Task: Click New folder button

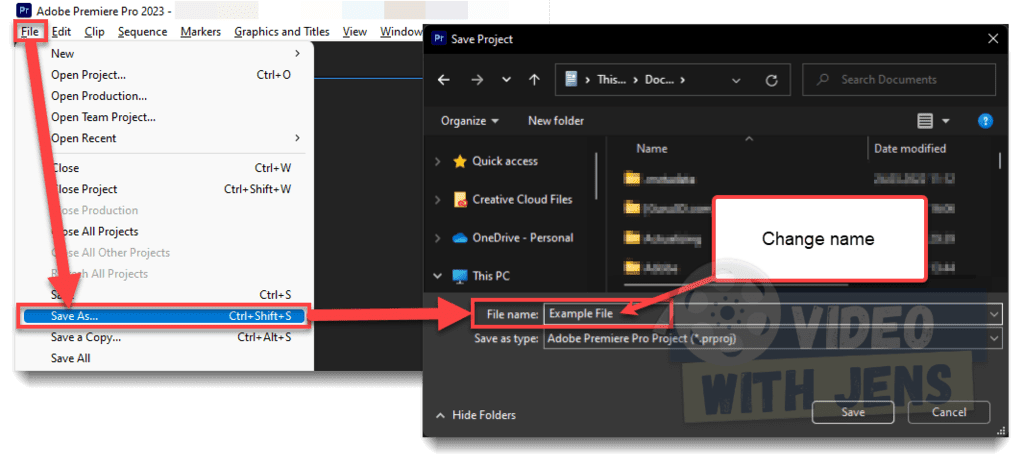Action: coord(556,121)
